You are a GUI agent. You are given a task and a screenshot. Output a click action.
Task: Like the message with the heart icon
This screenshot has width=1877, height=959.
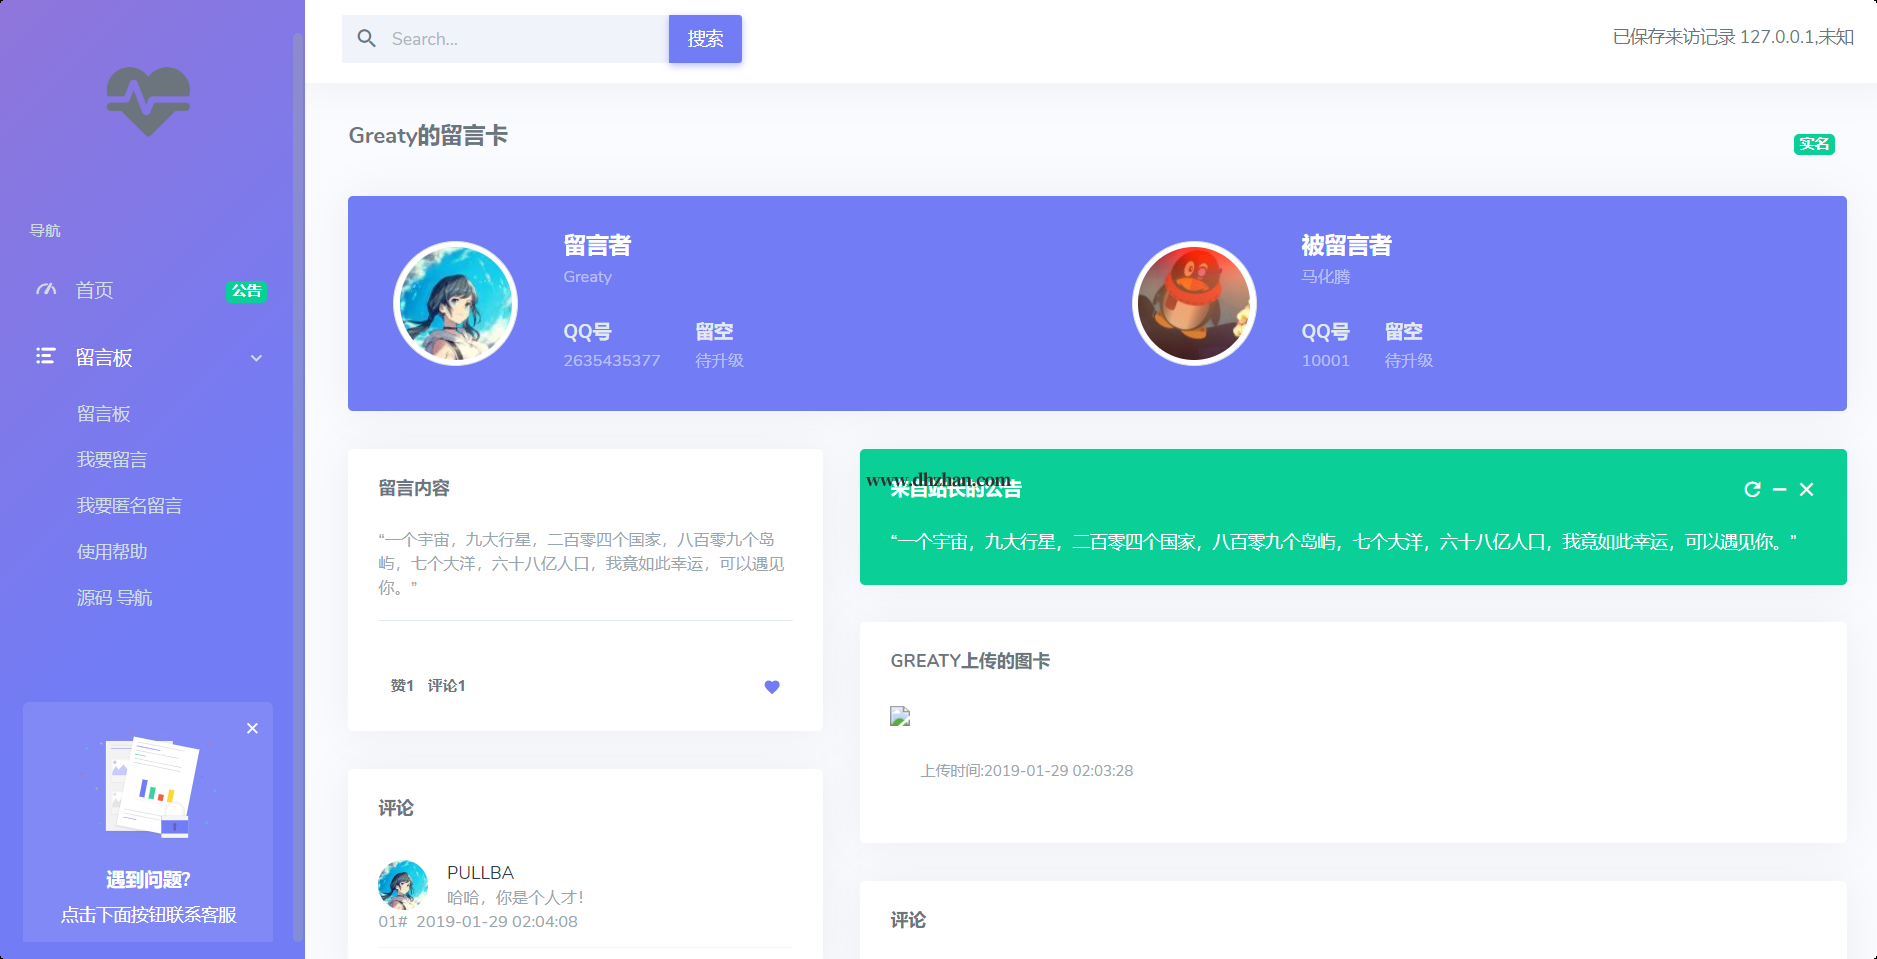[x=771, y=687]
